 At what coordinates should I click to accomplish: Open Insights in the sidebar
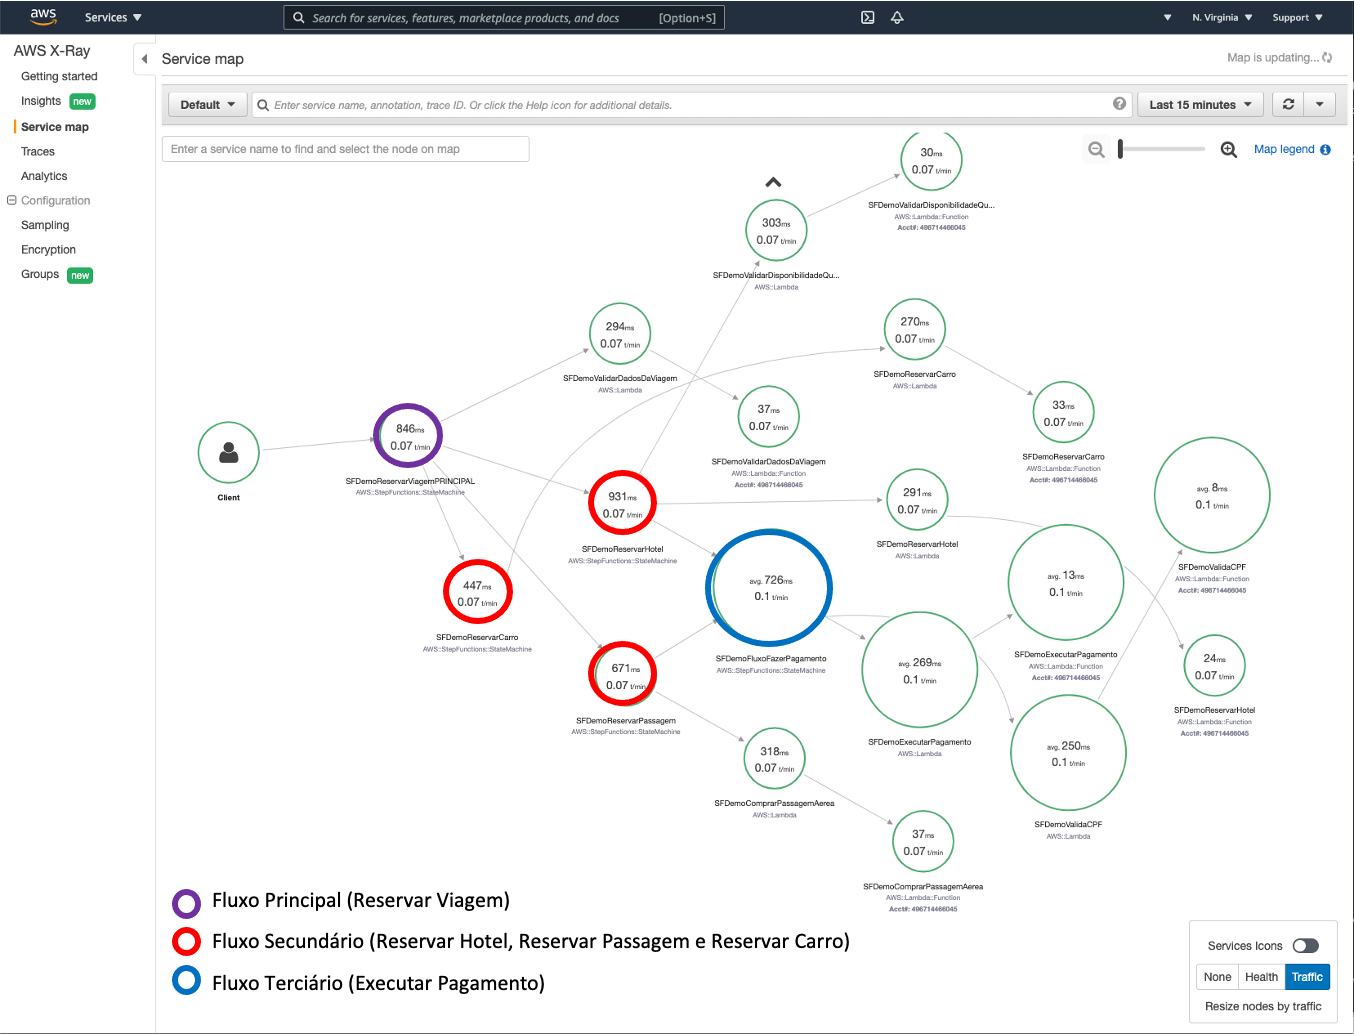(41, 101)
